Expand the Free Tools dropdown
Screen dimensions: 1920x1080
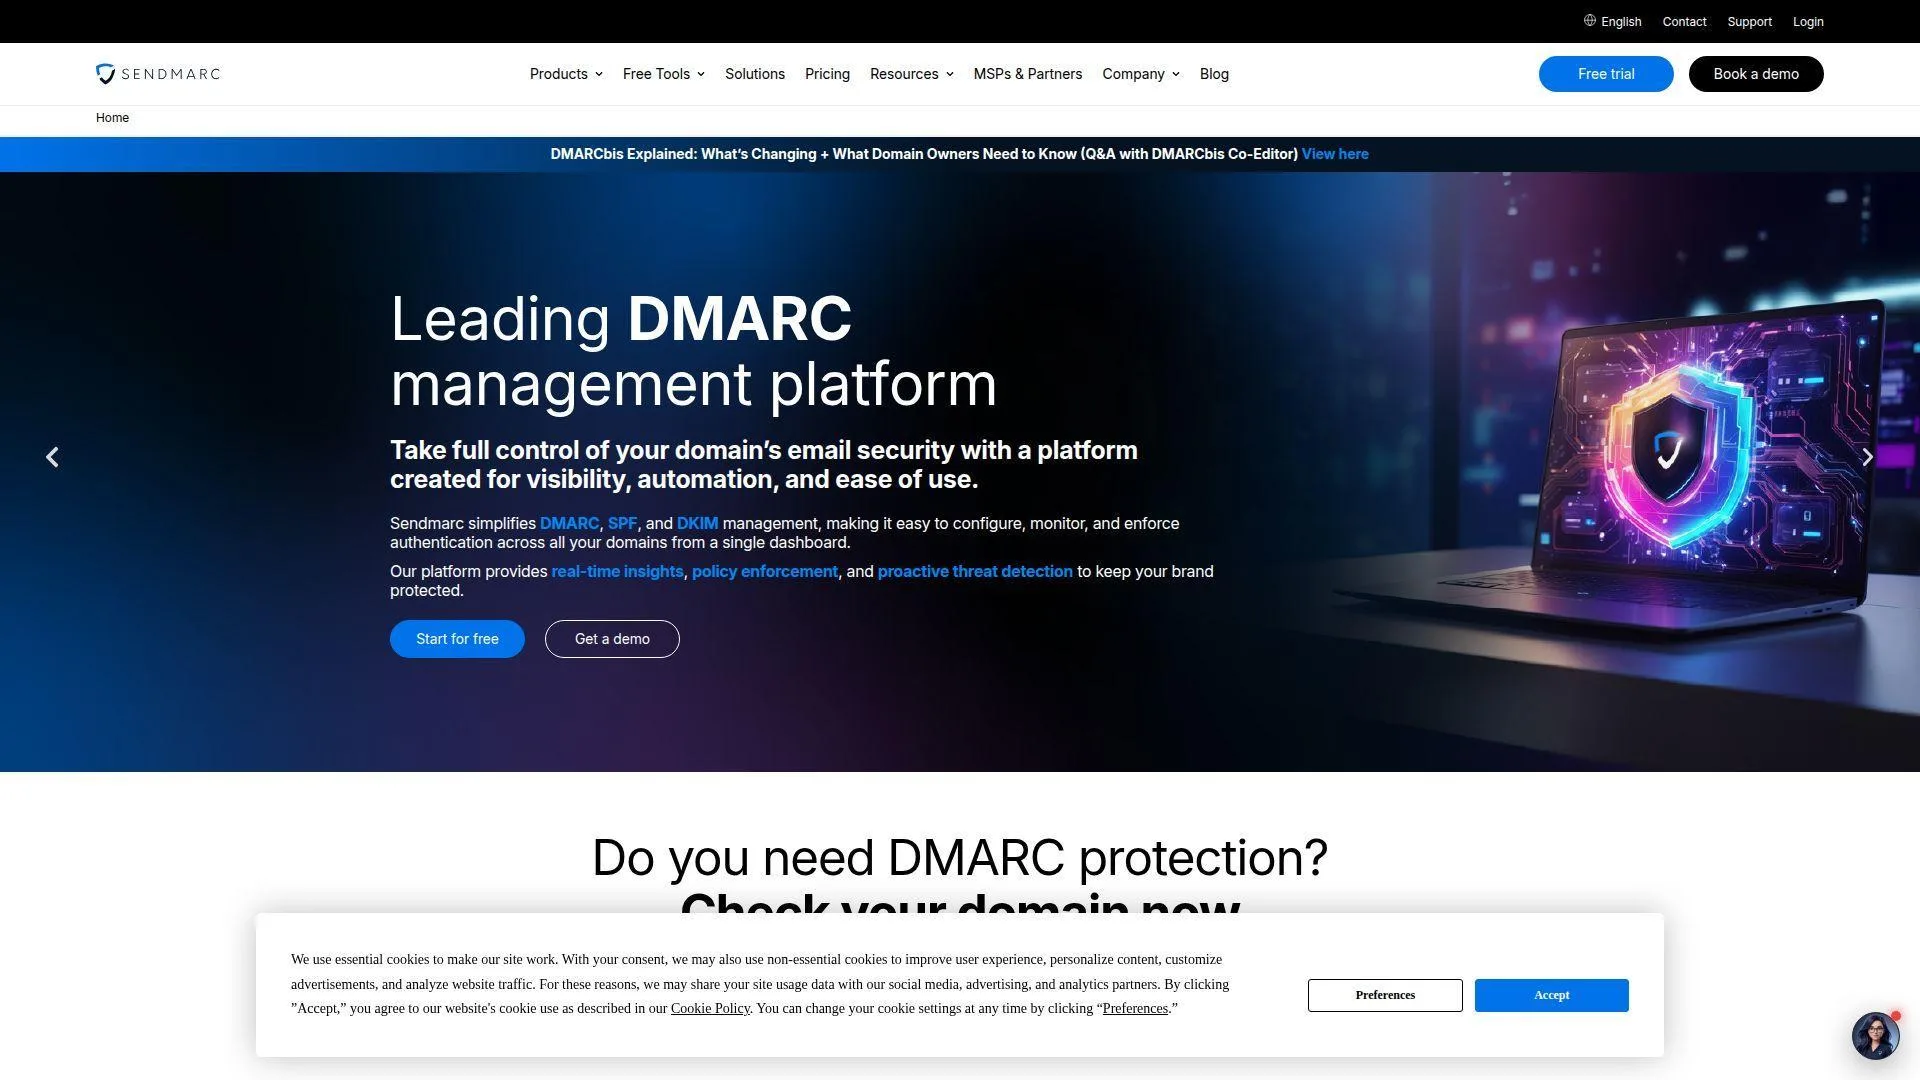664,74
